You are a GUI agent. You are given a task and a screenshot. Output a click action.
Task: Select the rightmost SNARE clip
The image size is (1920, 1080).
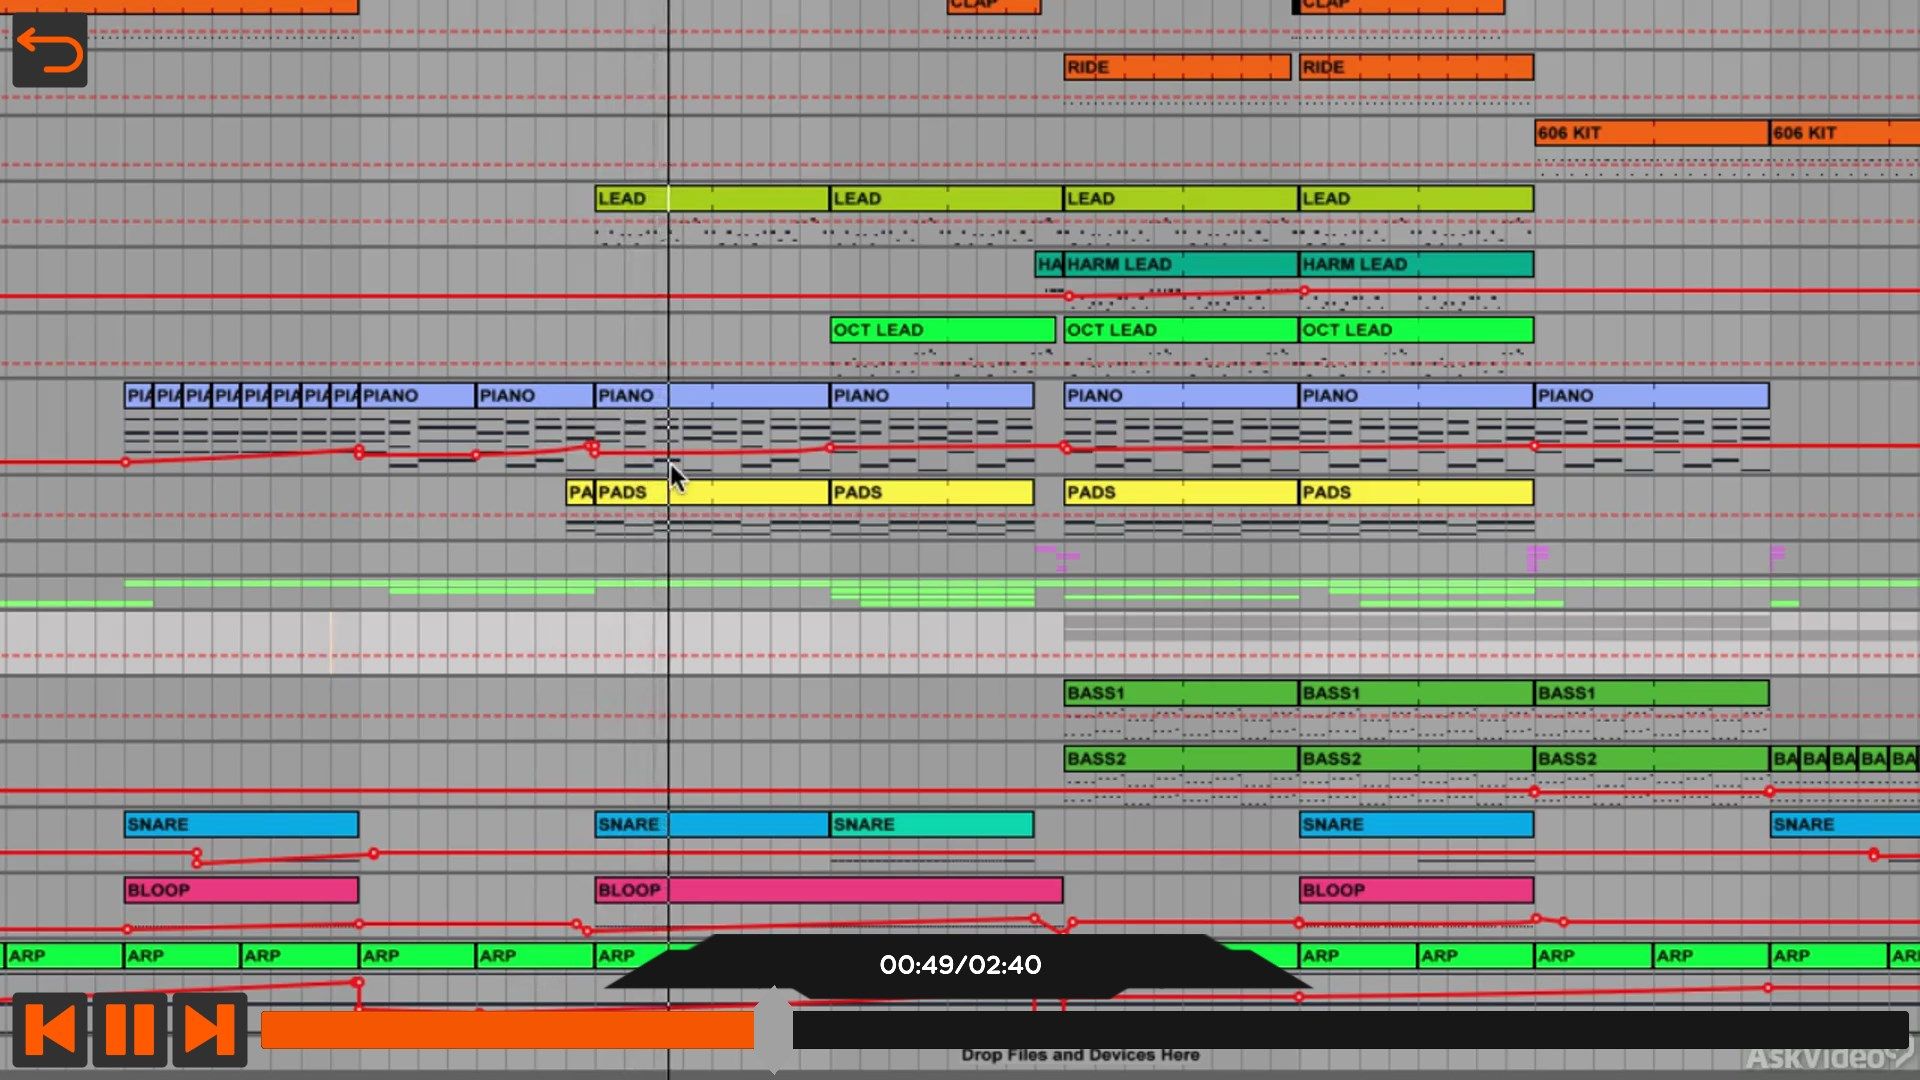click(x=1845, y=824)
